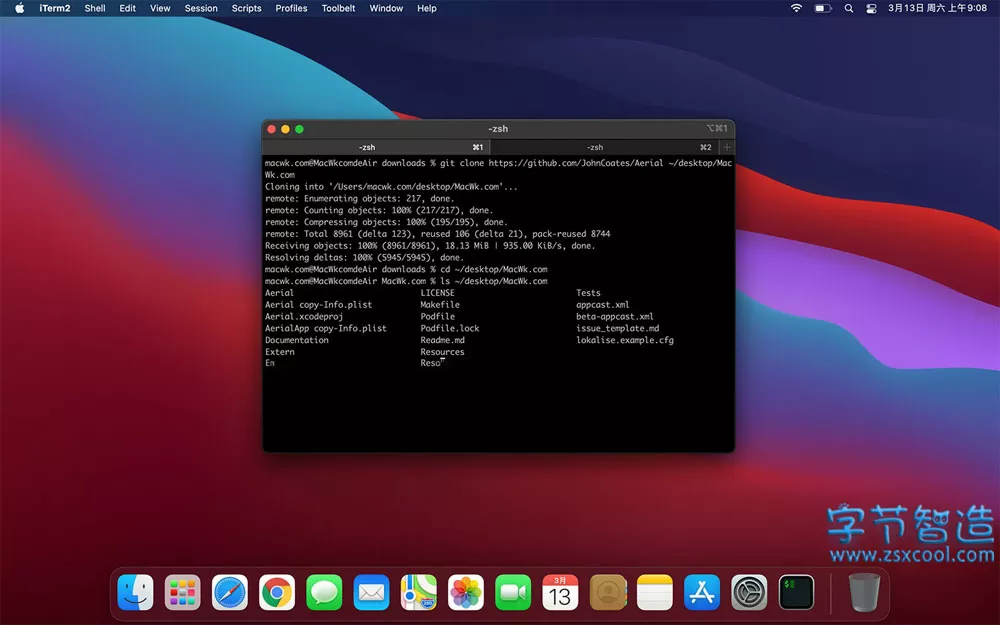Open Google Chrome in the Dock
The image size is (1000, 625).
pos(277,592)
